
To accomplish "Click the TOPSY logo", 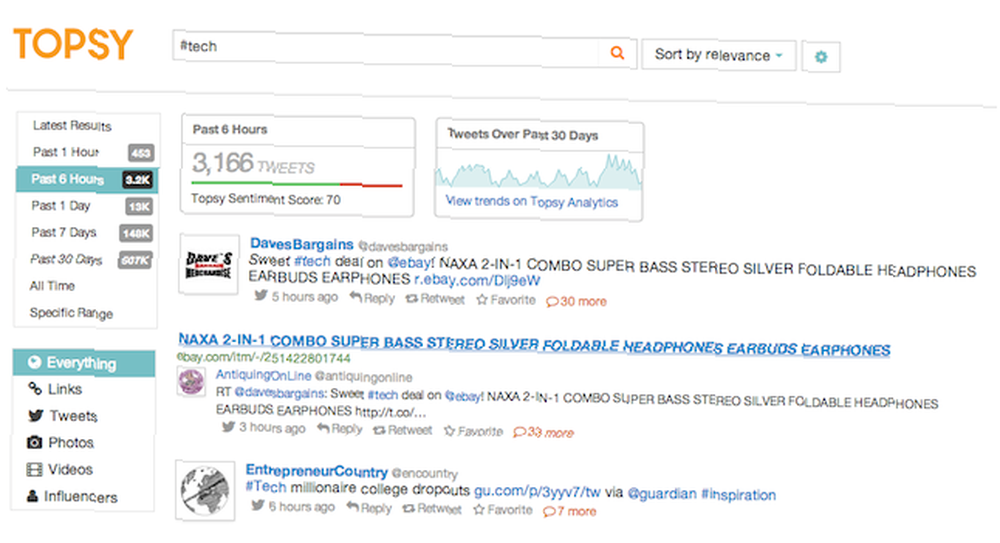I will [x=73, y=44].
